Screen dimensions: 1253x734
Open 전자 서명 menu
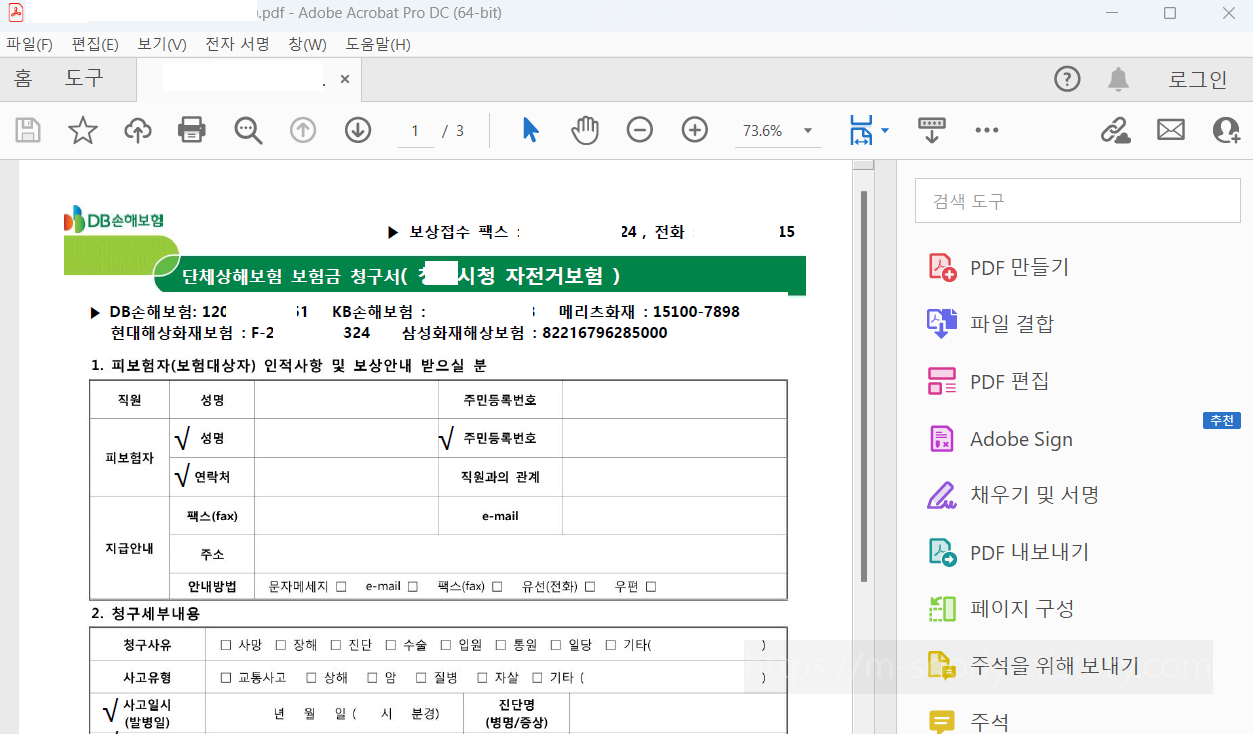coord(237,44)
